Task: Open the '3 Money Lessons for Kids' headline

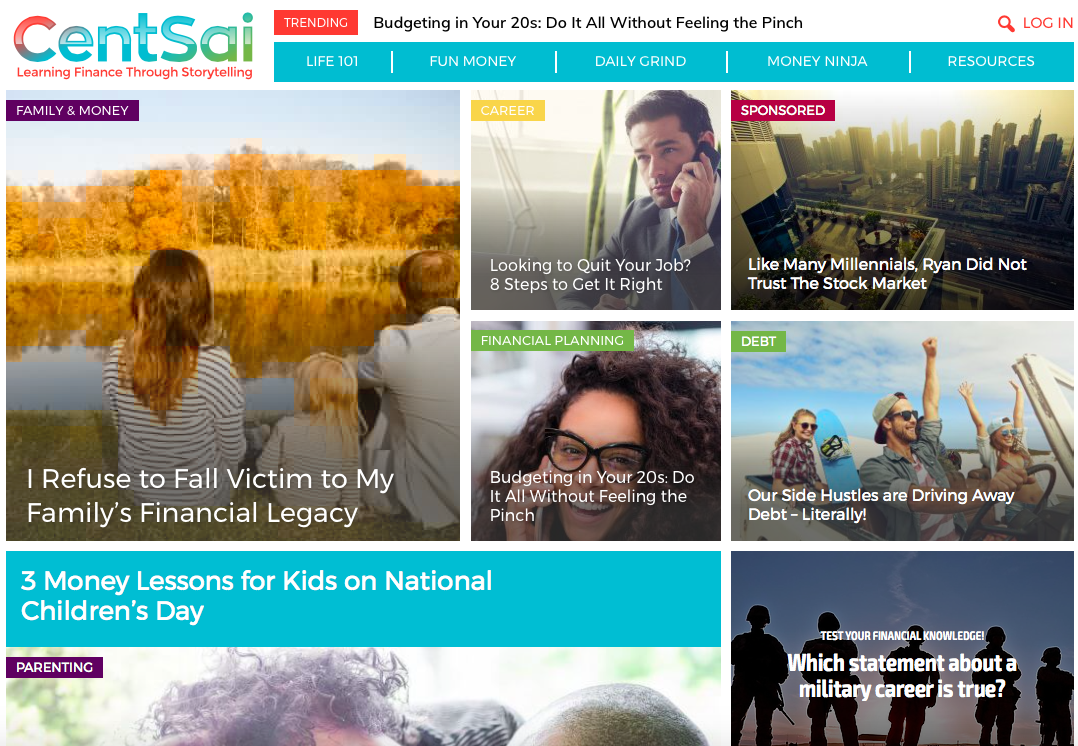Action: pos(256,595)
